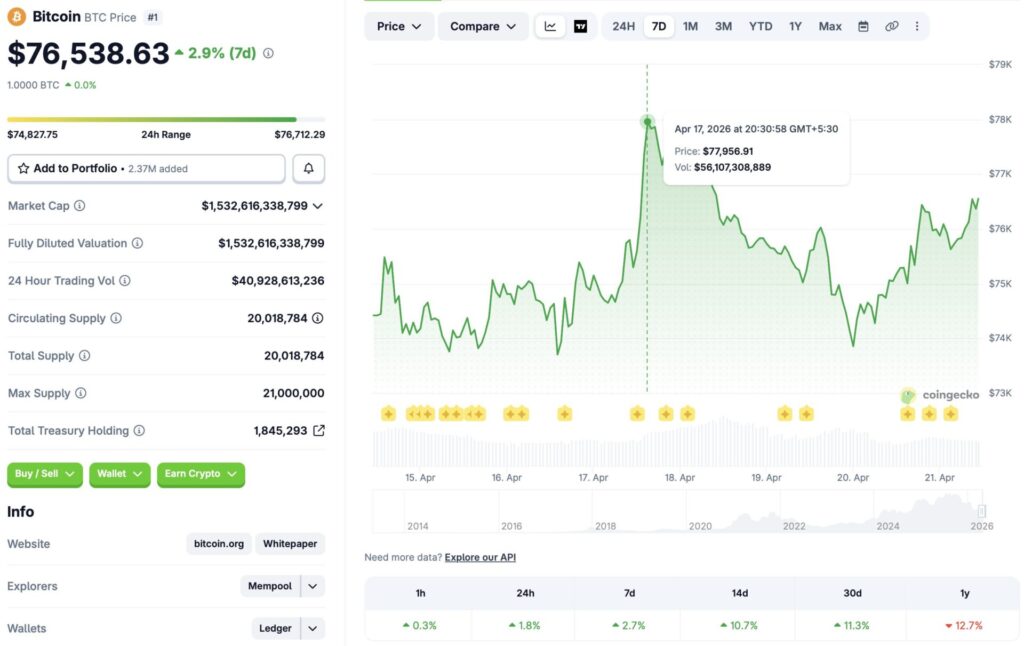This screenshot has width=1024, height=646.
Task: Open the calendar date range picker
Action: [x=863, y=26]
